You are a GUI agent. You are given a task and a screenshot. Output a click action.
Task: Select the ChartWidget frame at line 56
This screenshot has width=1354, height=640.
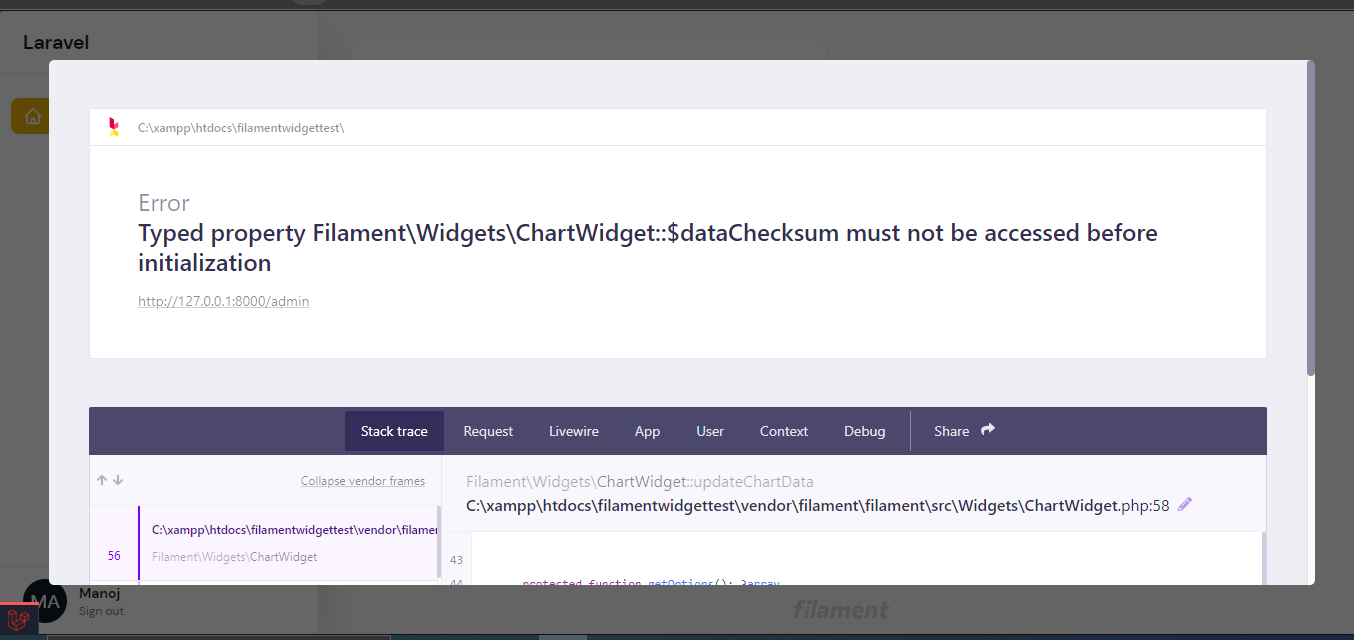(x=270, y=543)
